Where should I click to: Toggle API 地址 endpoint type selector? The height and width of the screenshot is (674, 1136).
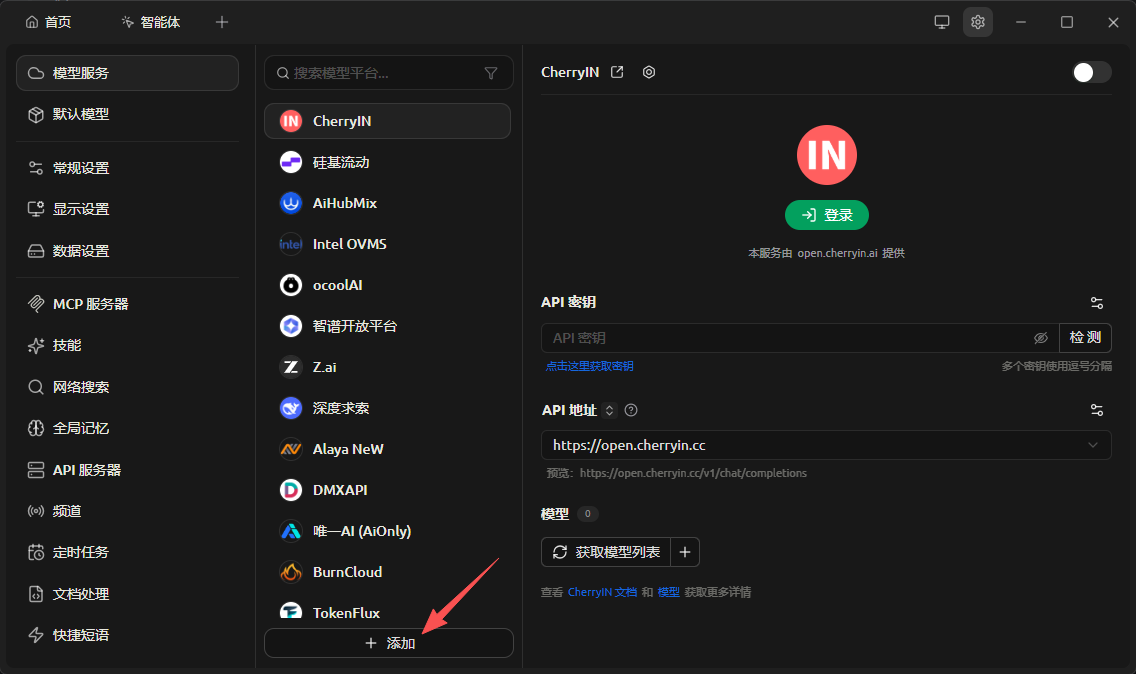click(x=609, y=410)
